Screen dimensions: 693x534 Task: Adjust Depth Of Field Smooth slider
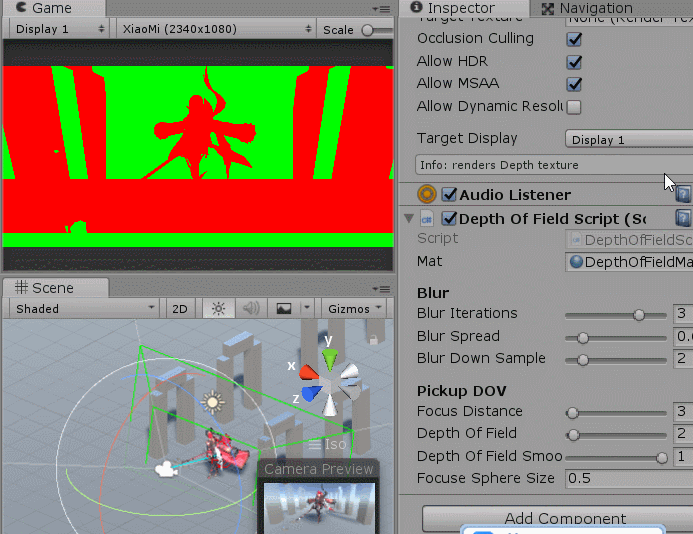(616, 458)
